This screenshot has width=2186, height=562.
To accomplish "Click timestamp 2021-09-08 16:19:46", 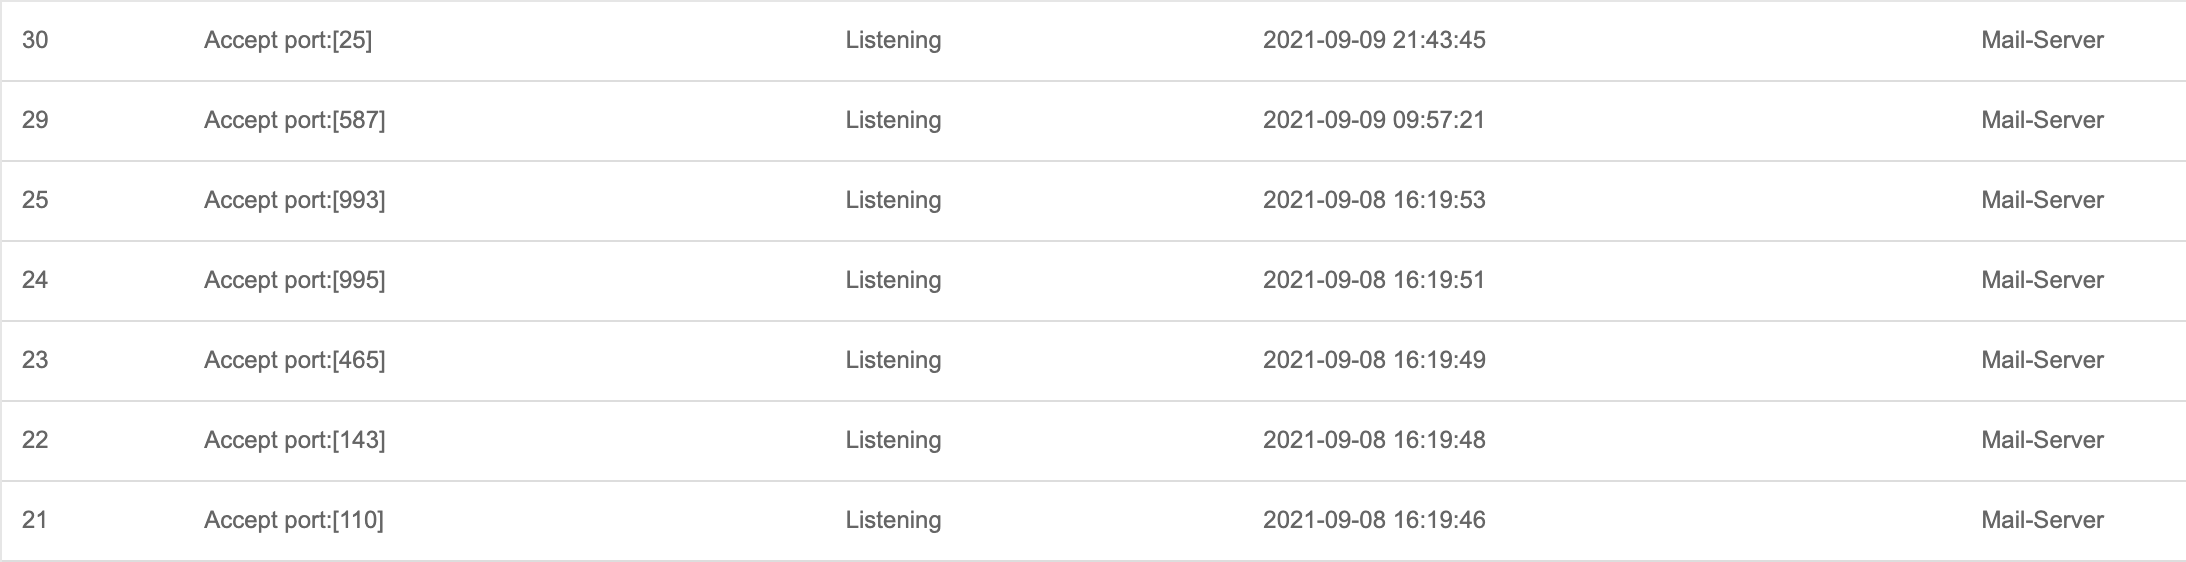I will (1374, 520).
